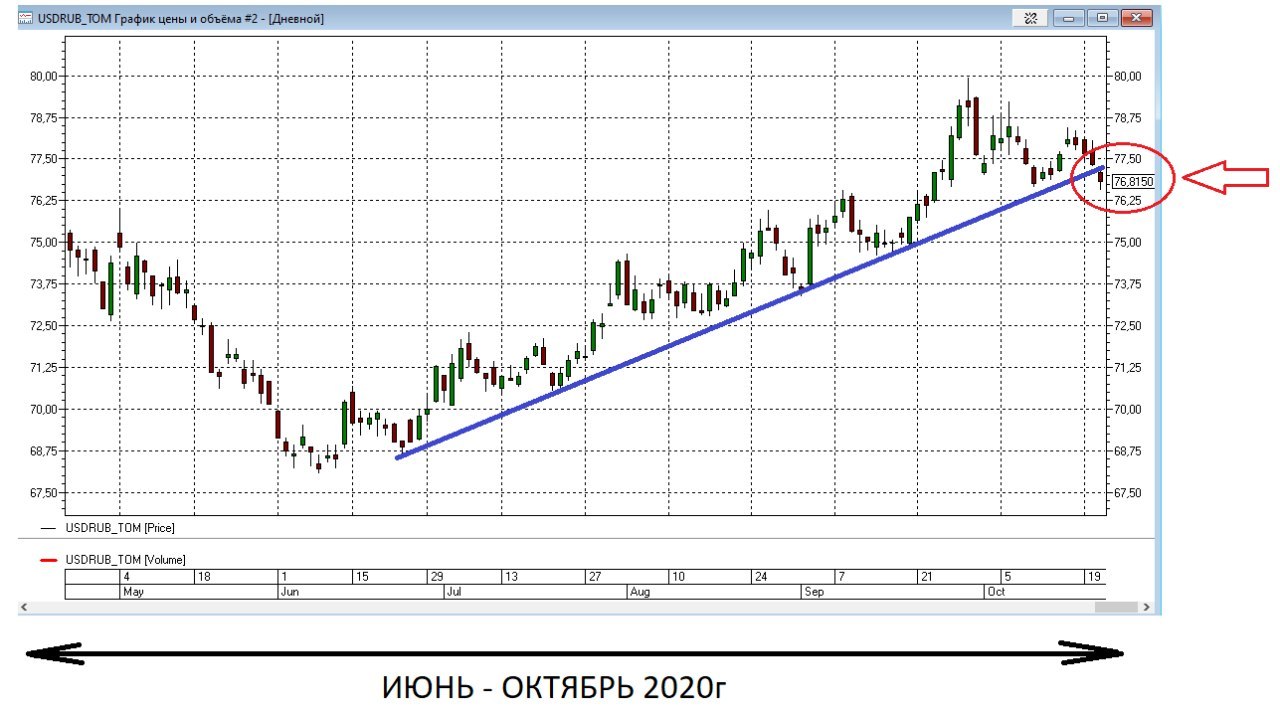The width and height of the screenshot is (1280, 711).
Task: Click the left axis value 80,00
Action: [43, 76]
